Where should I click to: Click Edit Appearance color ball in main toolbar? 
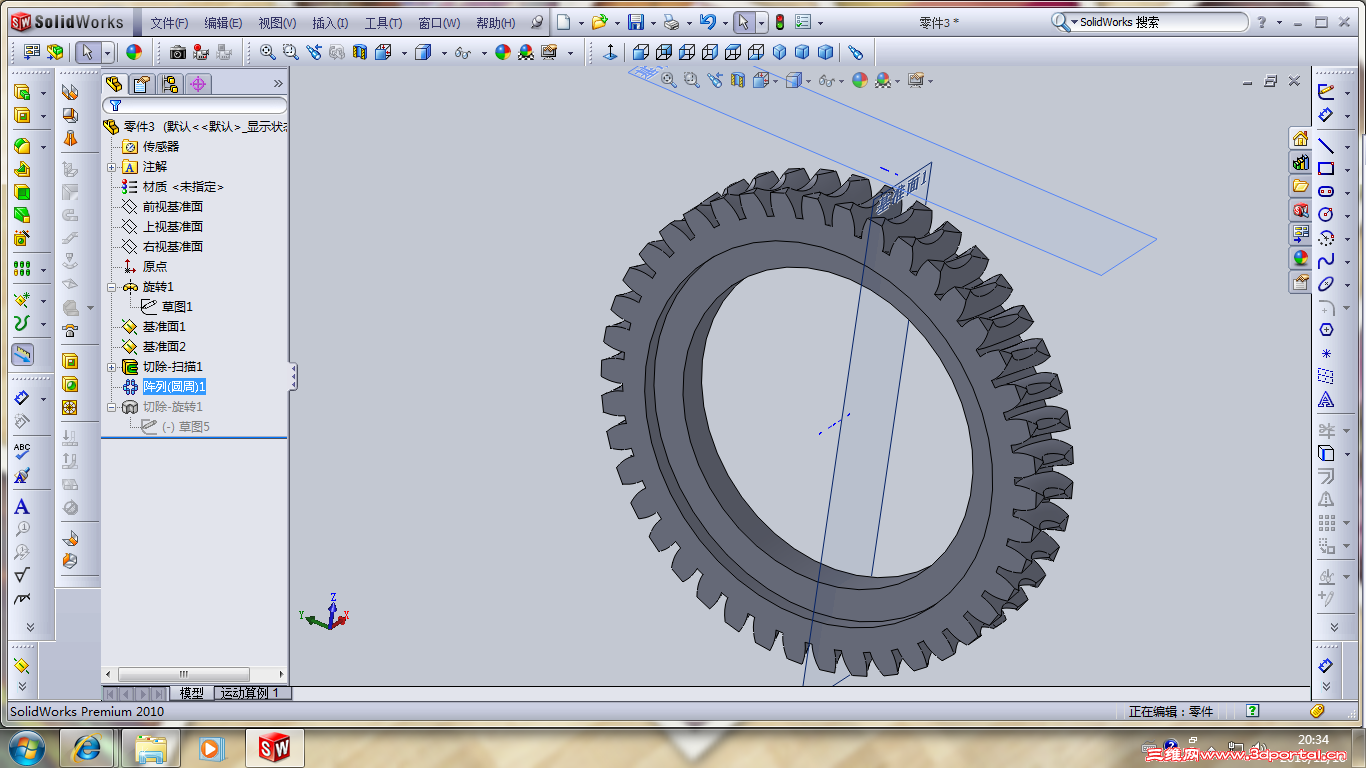click(134, 52)
